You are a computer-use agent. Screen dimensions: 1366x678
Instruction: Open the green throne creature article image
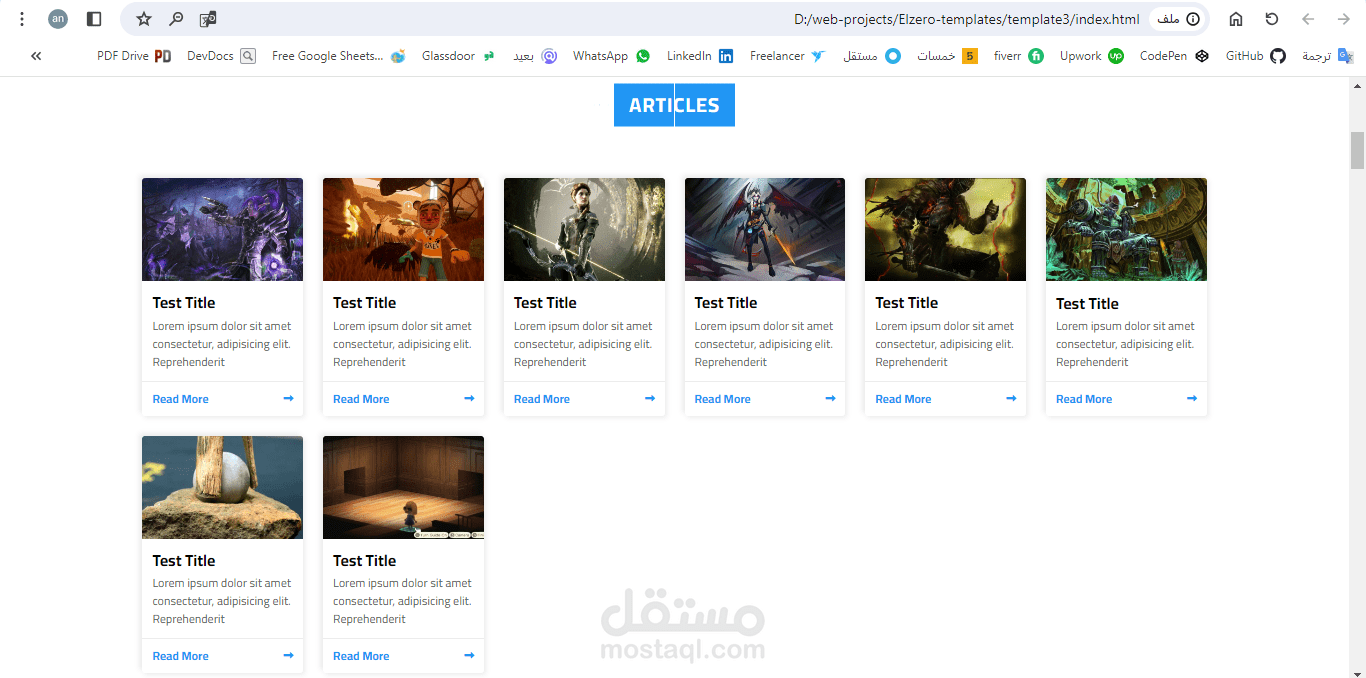click(1126, 230)
